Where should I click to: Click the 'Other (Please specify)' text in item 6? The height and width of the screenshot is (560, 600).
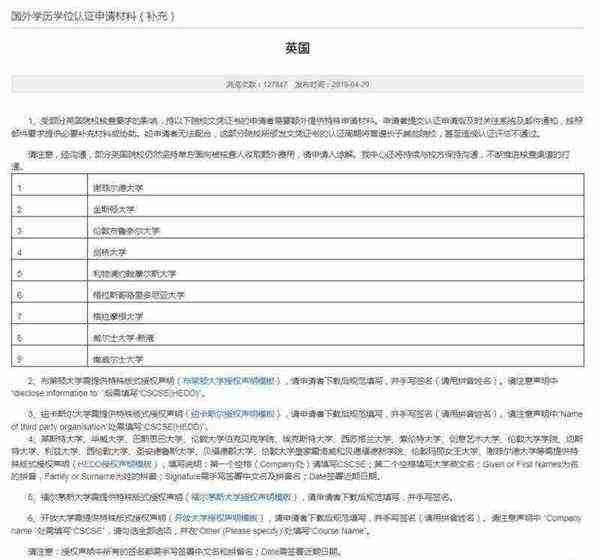240,531
